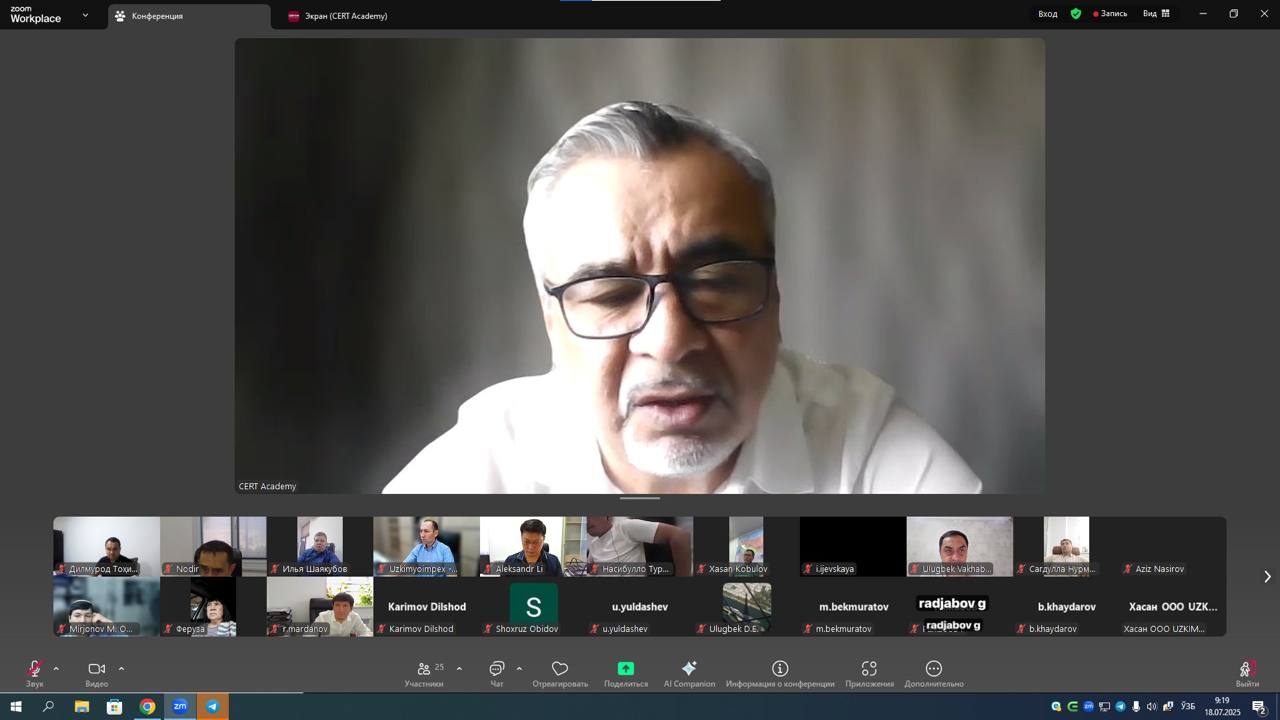Open AI Companion sparkle icon
The height and width of the screenshot is (720, 1280).
click(689, 669)
